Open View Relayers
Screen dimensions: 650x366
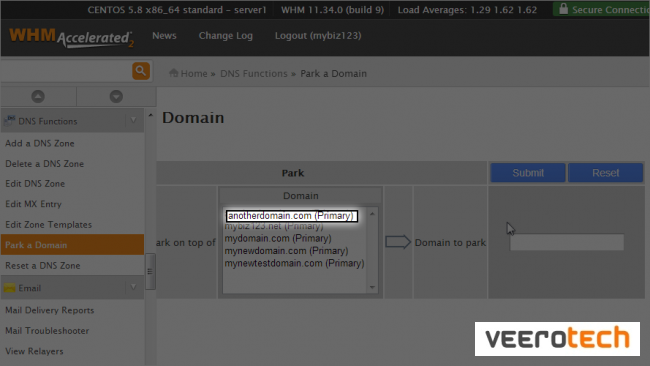(34, 351)
